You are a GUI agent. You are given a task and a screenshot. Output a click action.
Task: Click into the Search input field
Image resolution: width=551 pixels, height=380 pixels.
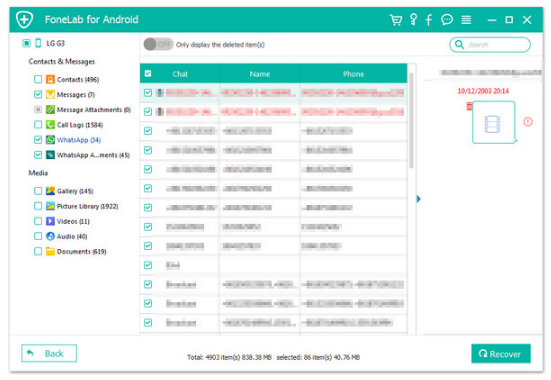click(490, 45)
